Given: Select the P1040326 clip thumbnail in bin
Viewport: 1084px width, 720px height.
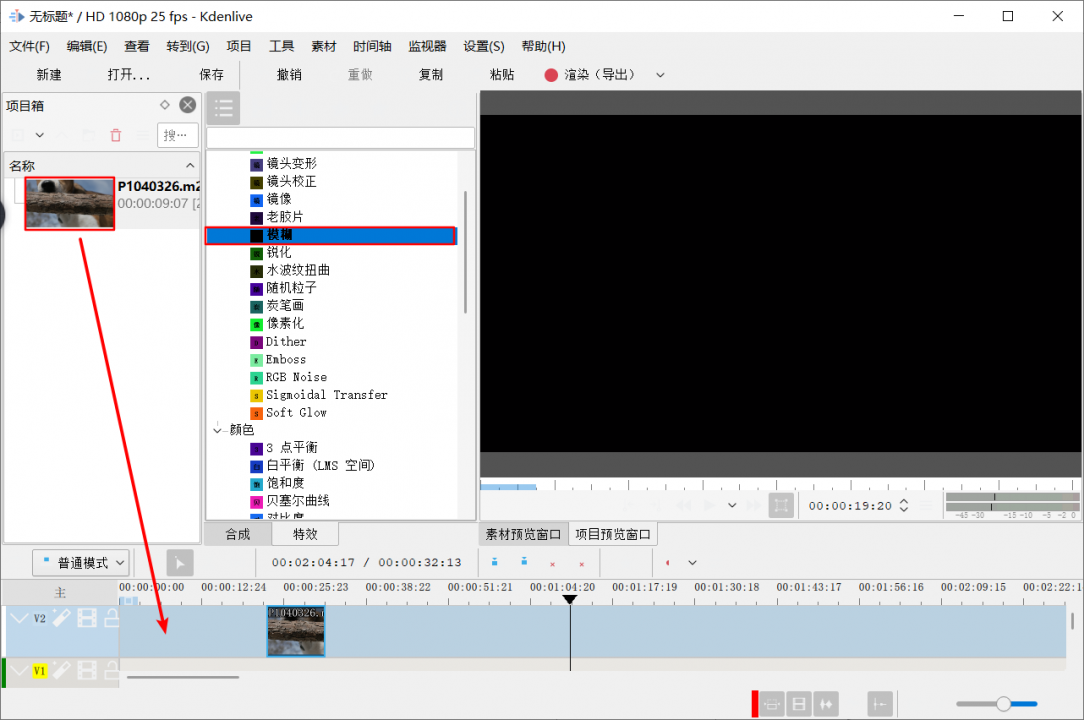Looking at the screenshot, I should coord(70,204).
